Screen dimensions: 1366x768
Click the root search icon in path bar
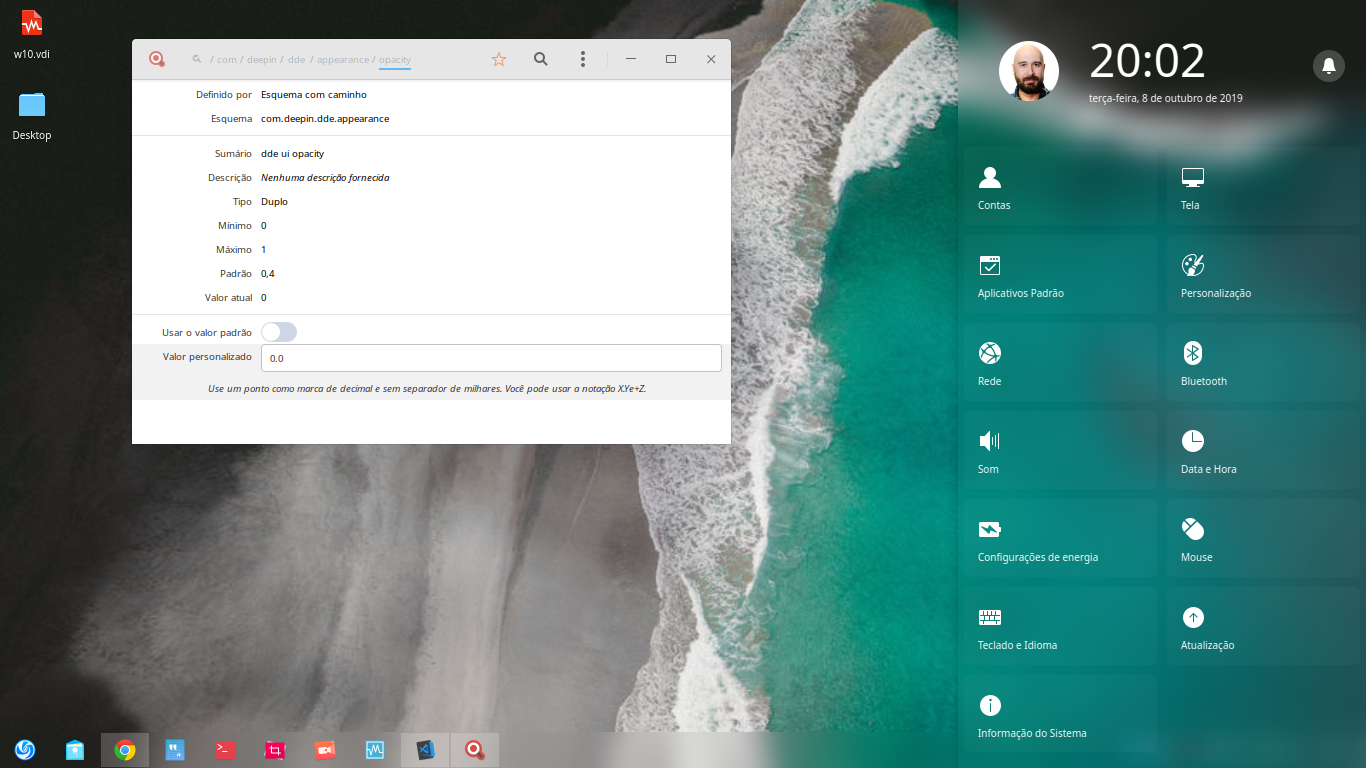197,60
